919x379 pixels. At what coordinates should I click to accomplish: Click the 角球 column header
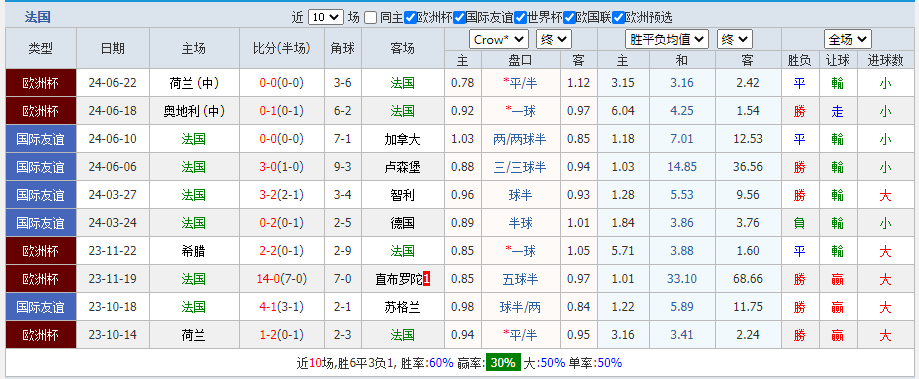tap(343, 49)
